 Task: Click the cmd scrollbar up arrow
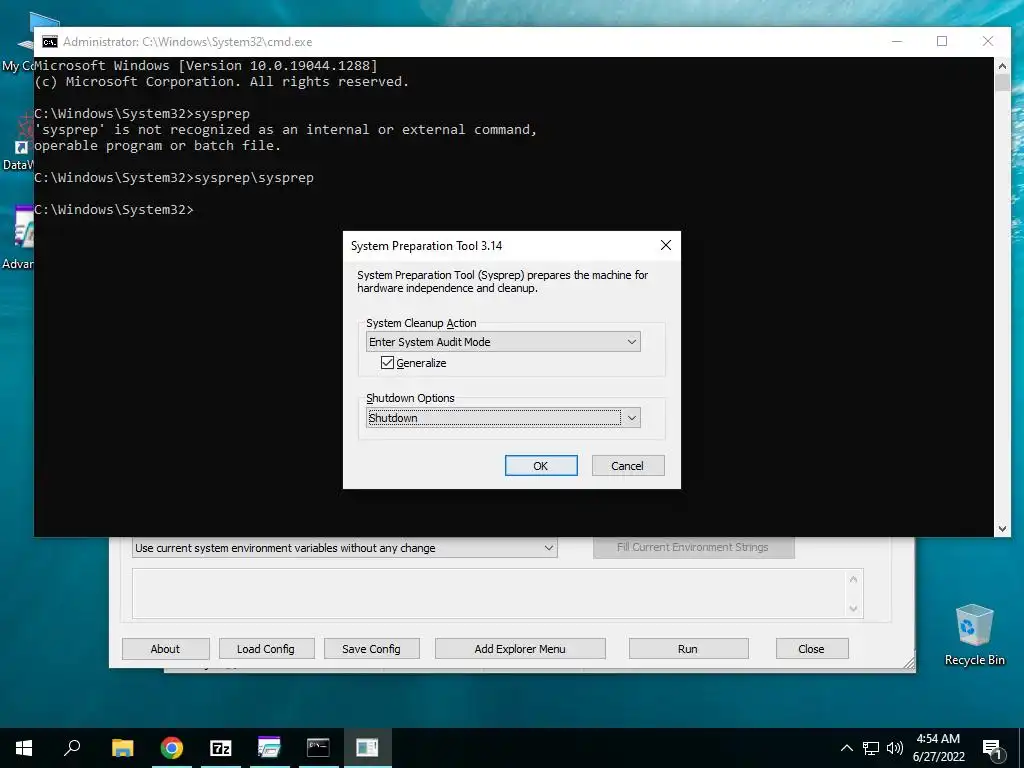(1002, 66)
